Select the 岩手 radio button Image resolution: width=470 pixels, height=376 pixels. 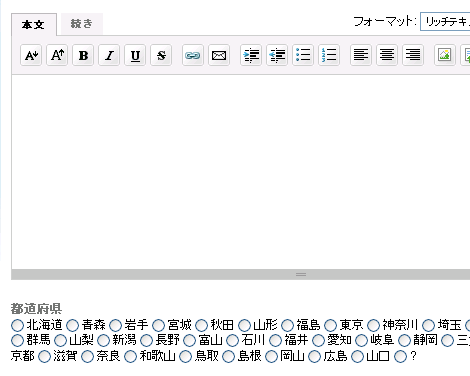click(x=115, y=325)
